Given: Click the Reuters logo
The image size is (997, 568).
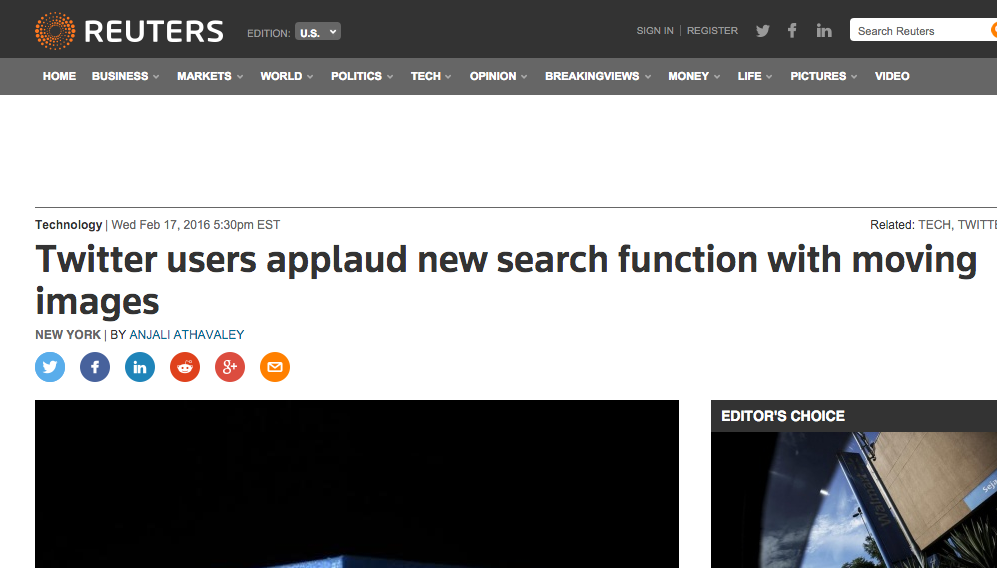Looking at the screenshot, I should (x=129, y=31).
